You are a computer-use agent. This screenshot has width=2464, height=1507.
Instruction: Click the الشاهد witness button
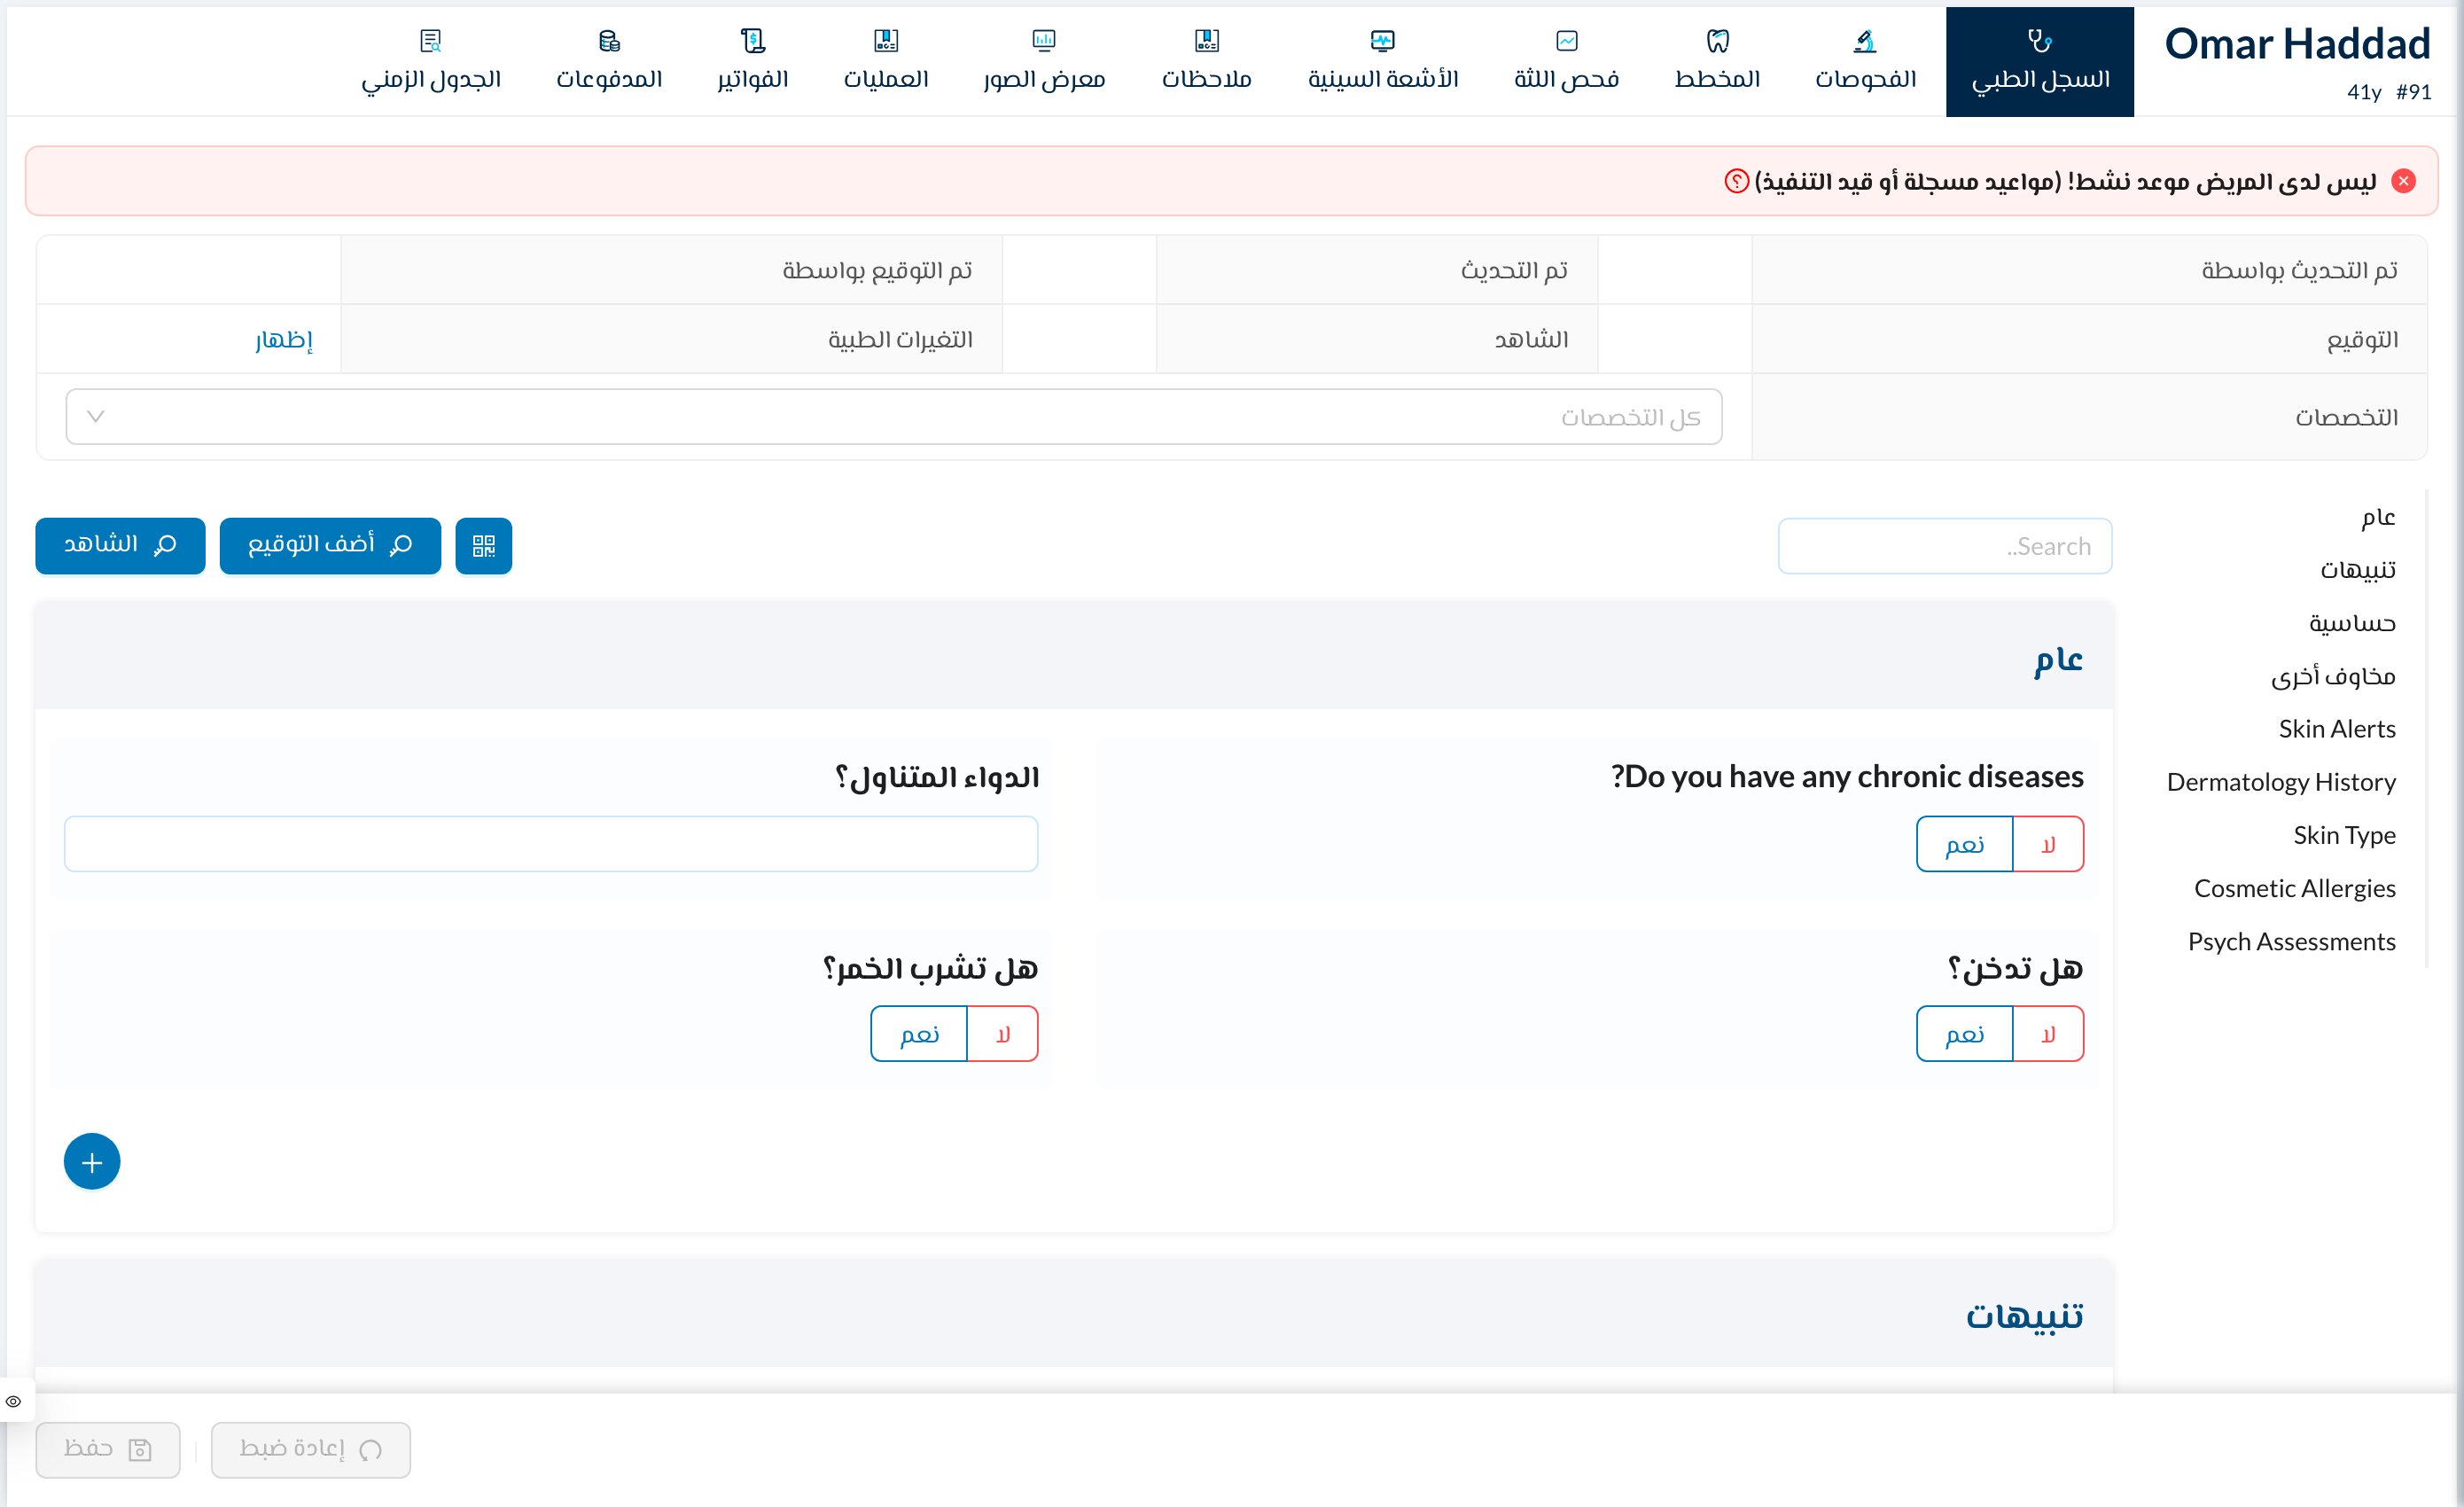(x=120, y=546)
